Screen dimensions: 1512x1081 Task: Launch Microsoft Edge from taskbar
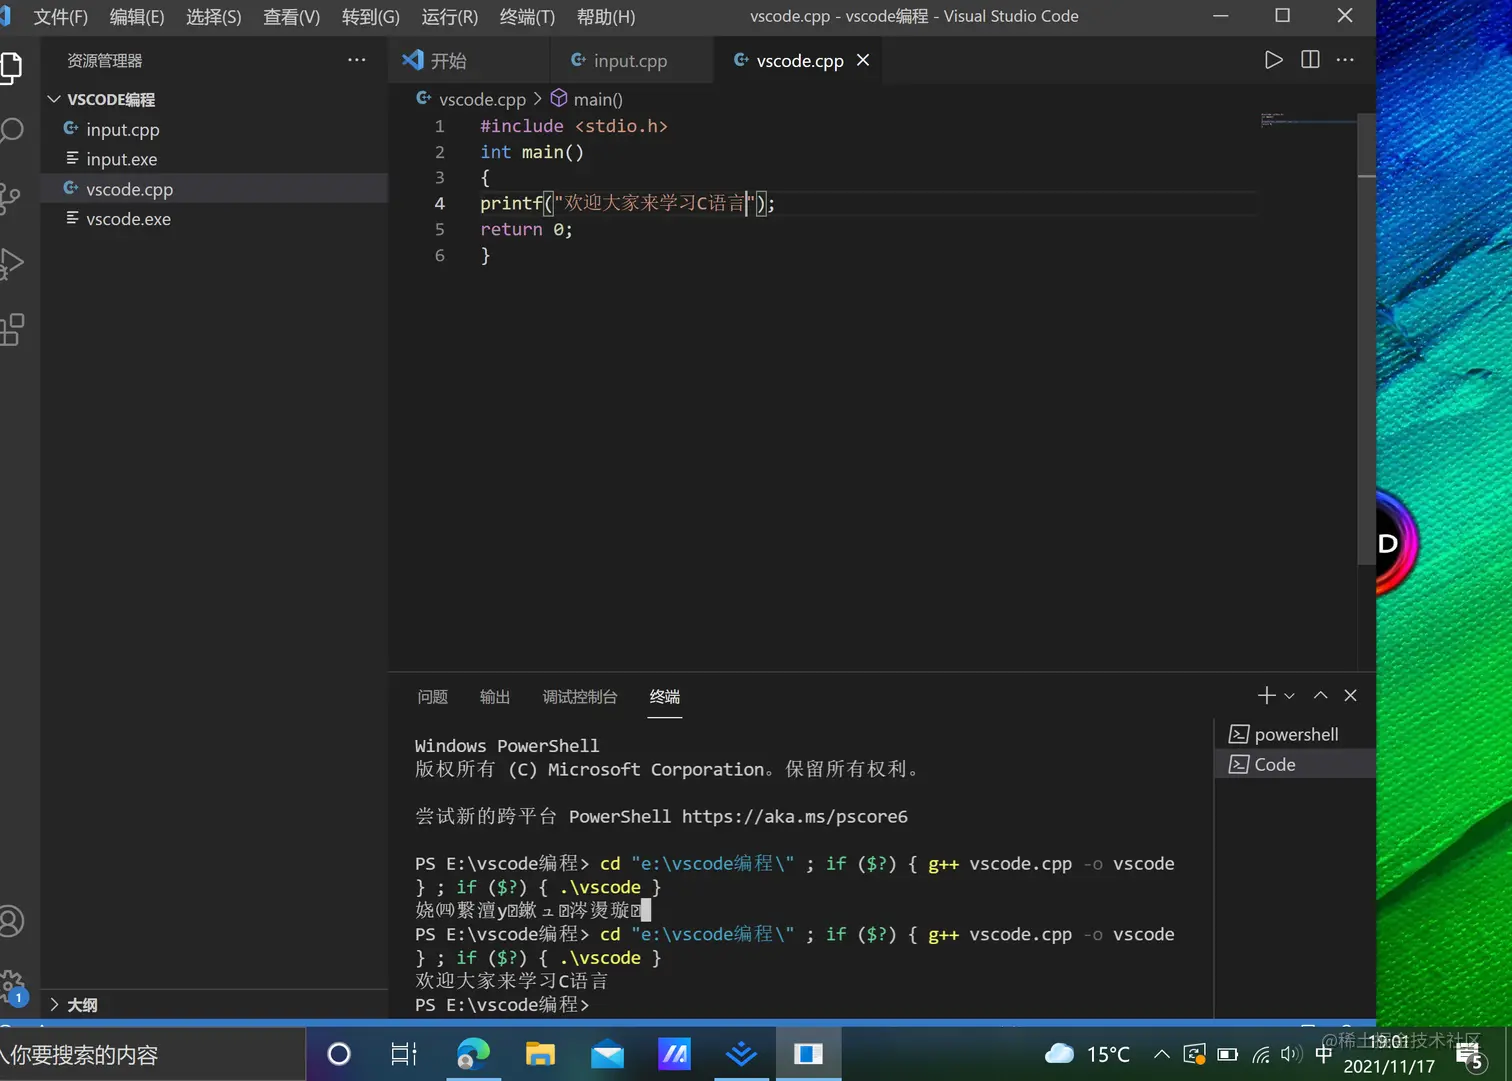pyautogui.click(x=473, y=1054)
